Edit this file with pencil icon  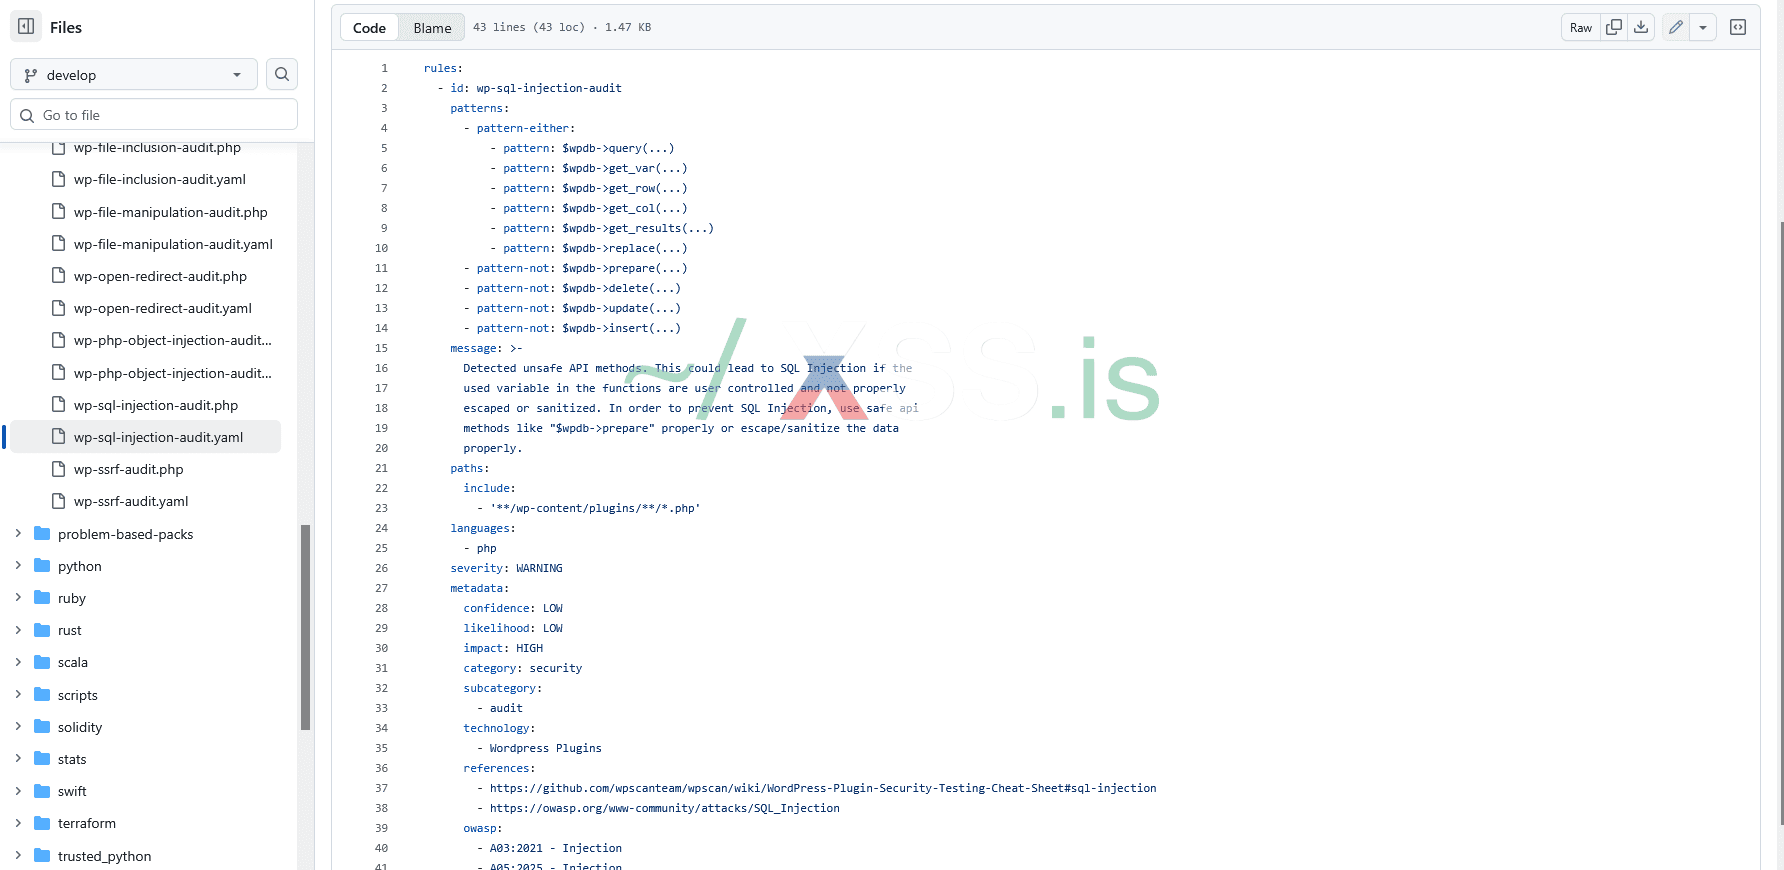coord(1676,27)
